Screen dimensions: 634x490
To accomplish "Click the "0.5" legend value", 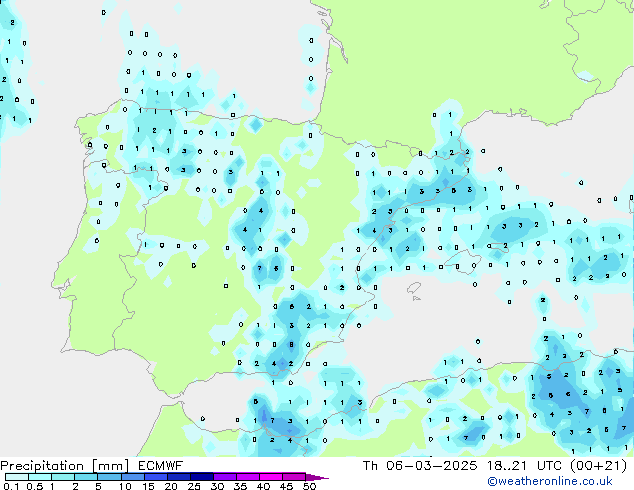I will [34, 486].
